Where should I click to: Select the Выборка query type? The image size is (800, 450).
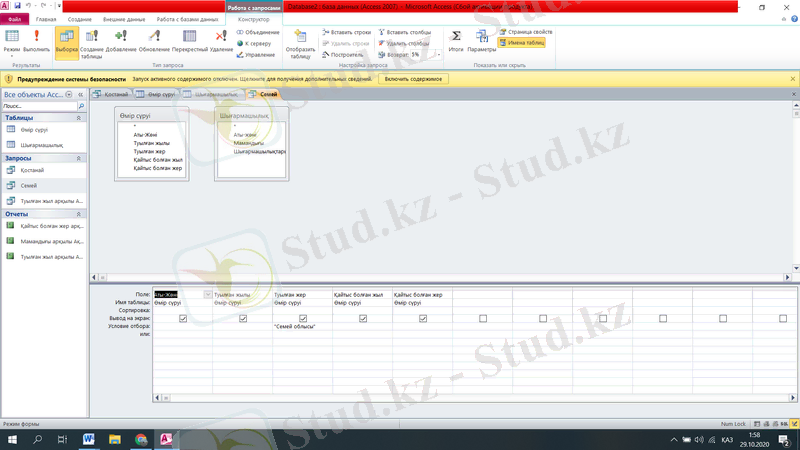tap(66, 43)
